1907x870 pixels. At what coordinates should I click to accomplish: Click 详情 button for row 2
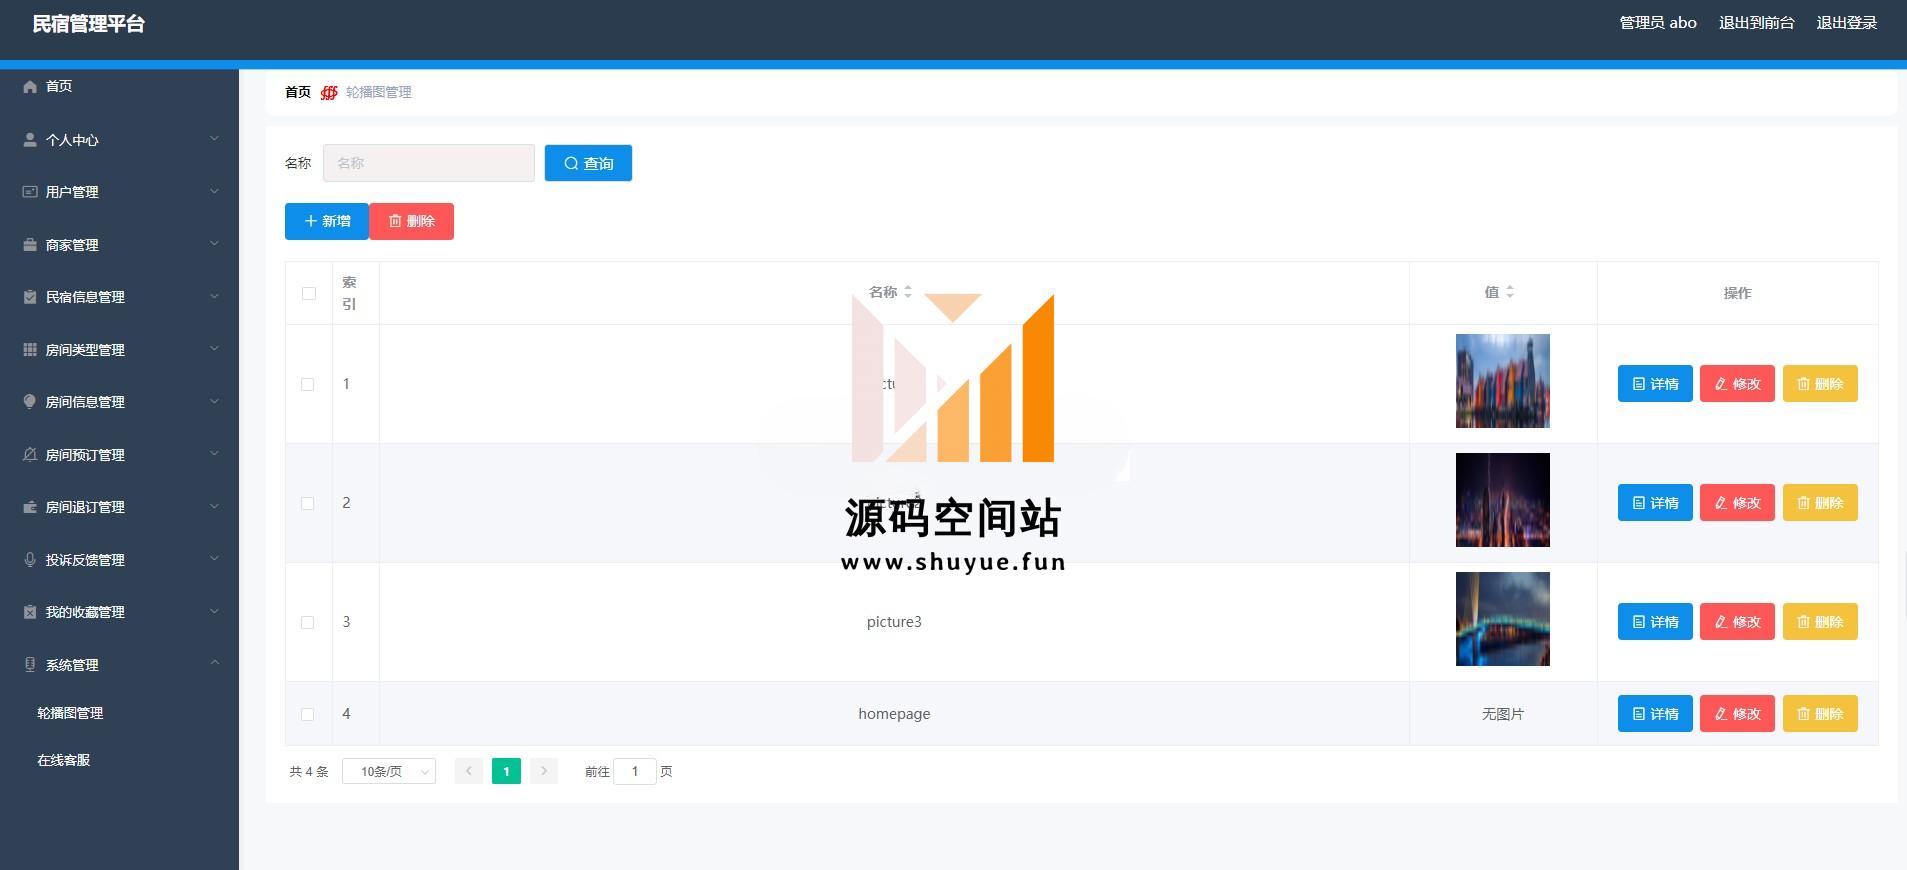pos(1655,503)
